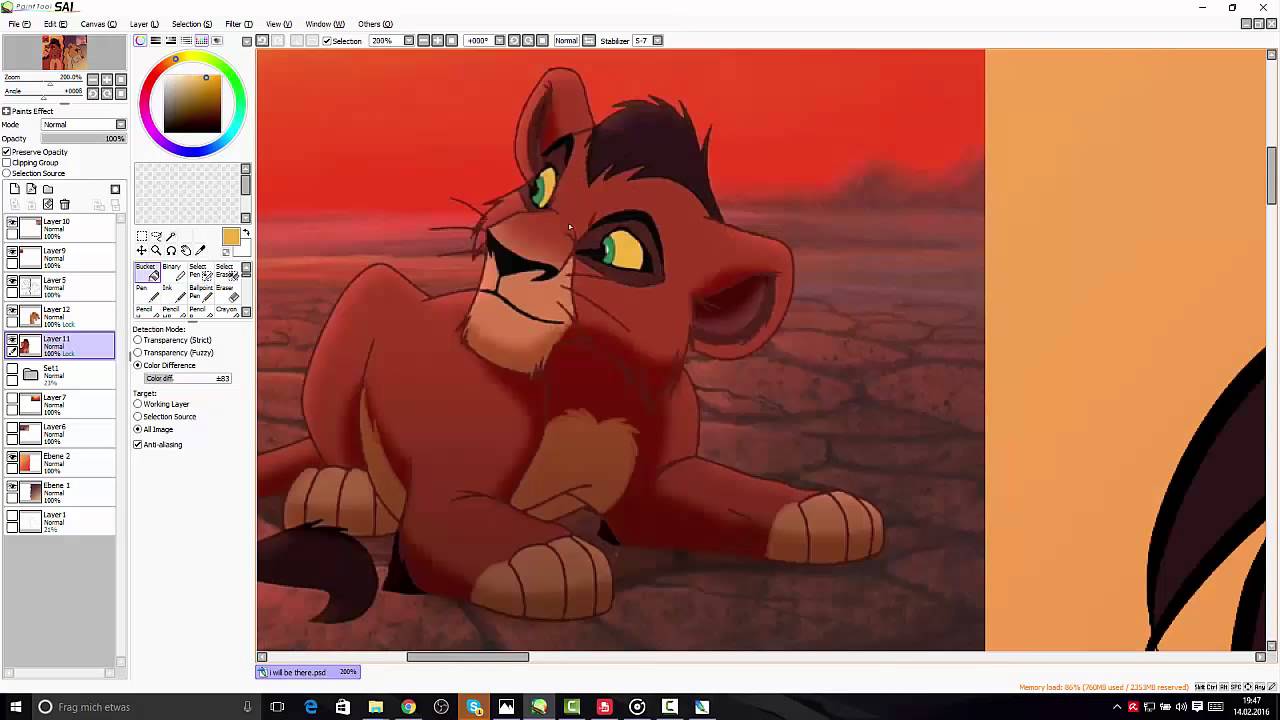This screenshot has width=1280, height=720.
Task: Open the File menu
Action: 19,24
